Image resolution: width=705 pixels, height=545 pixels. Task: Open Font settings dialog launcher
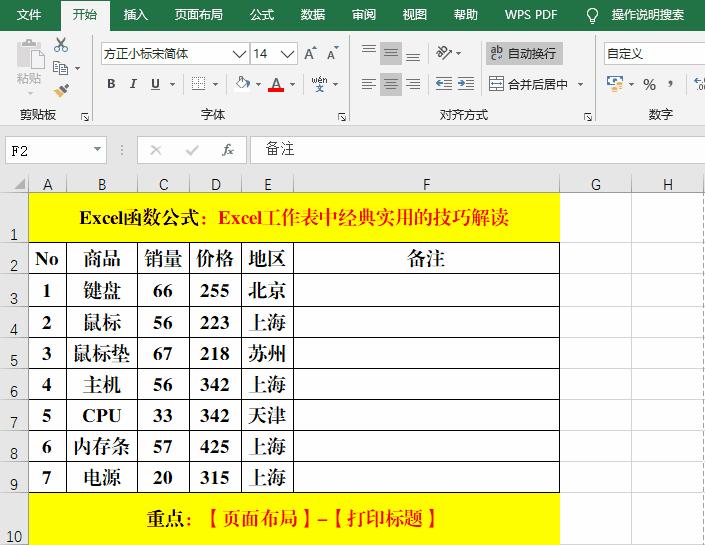tap(342, 117)
